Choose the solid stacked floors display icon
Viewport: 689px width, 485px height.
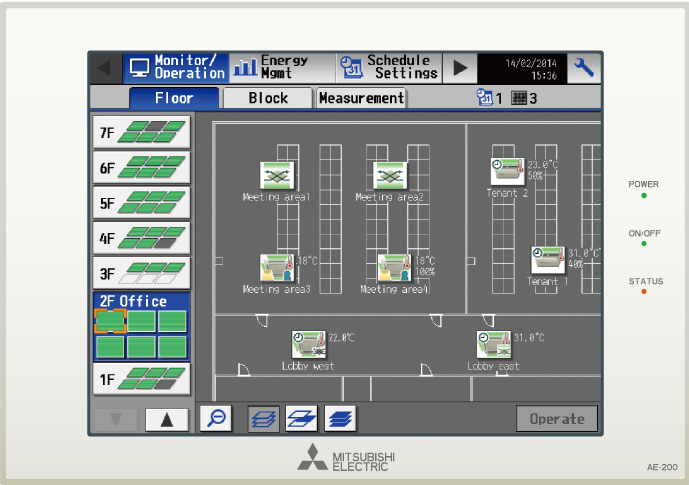pyautogui.click(x=340, y=418)
